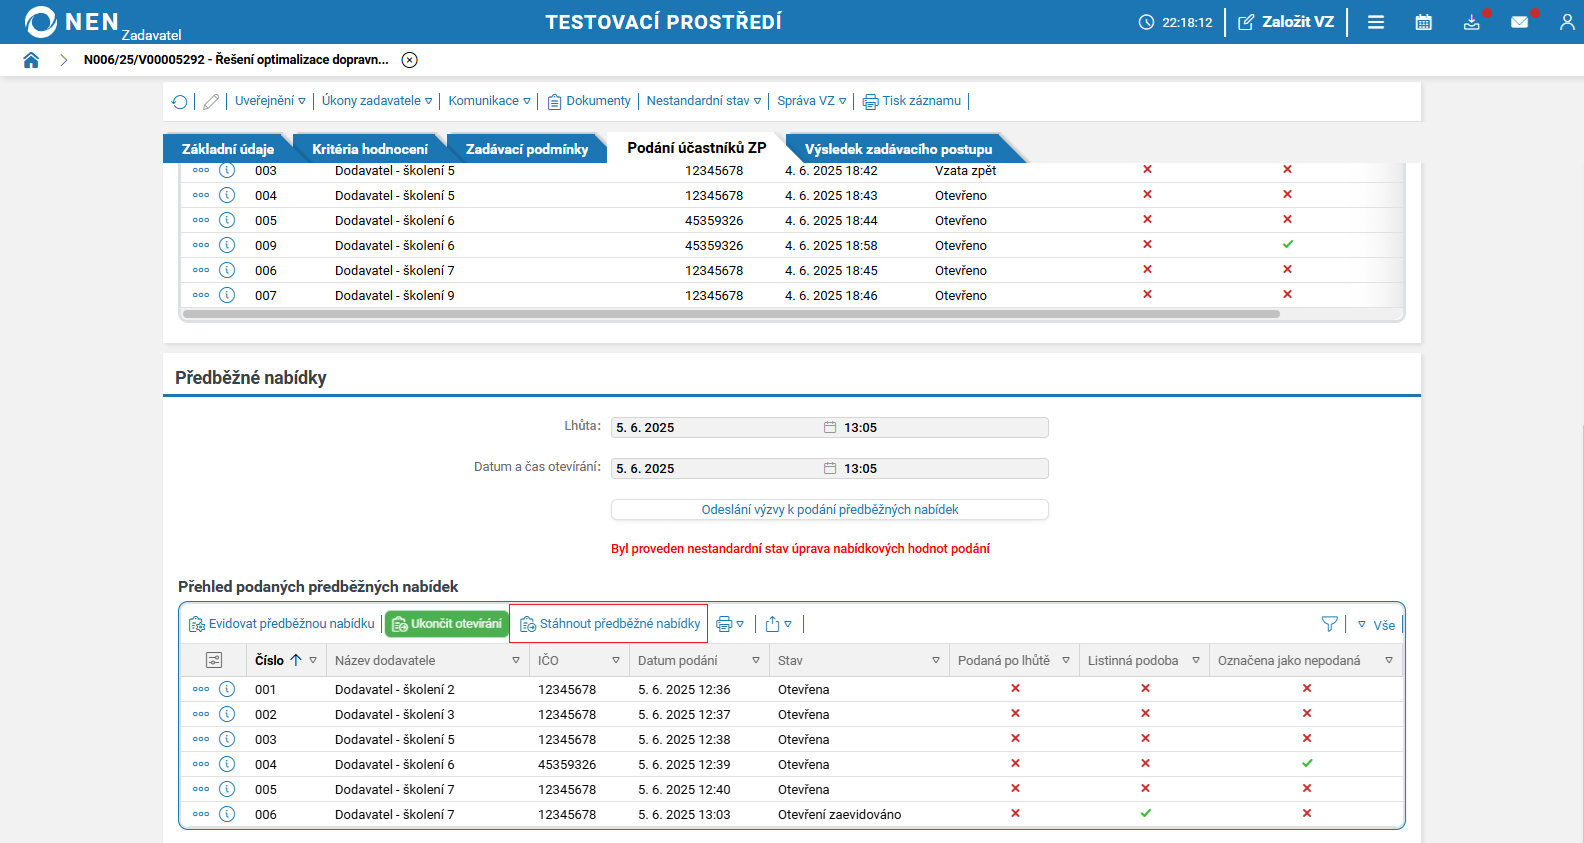Click the NEN logo in the header
This screenshot has height=843, width=1584.
tap(72, 22)
